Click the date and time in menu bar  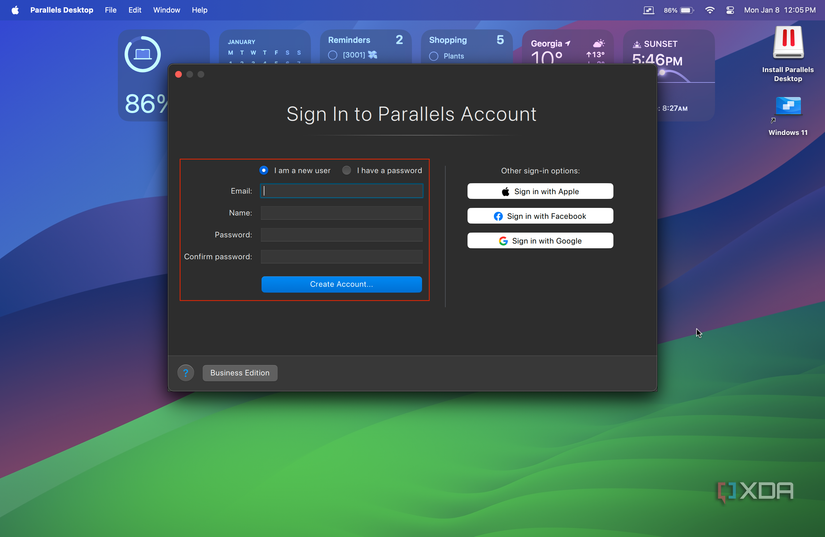click(x=779, y=10)
